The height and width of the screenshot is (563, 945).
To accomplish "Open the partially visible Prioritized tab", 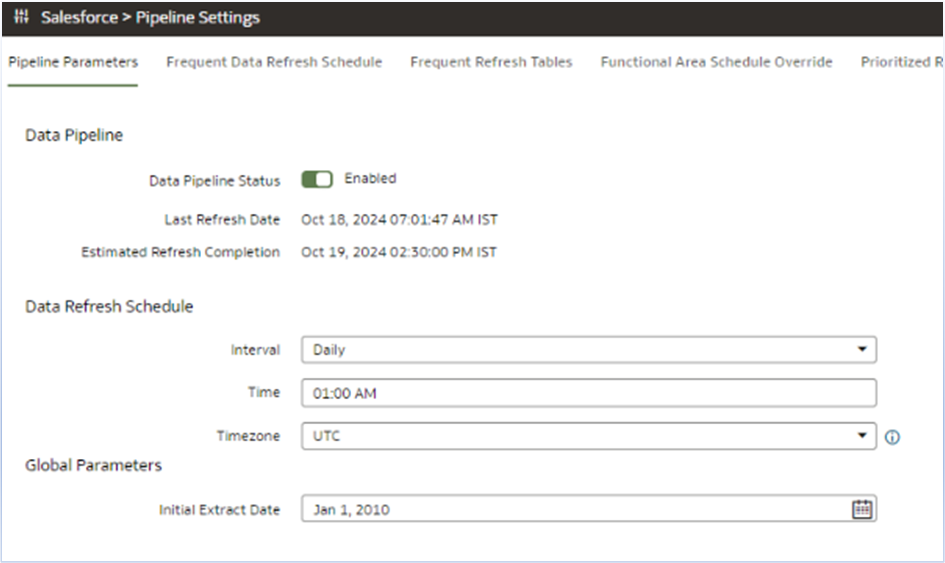I will (x=902, y=62).
